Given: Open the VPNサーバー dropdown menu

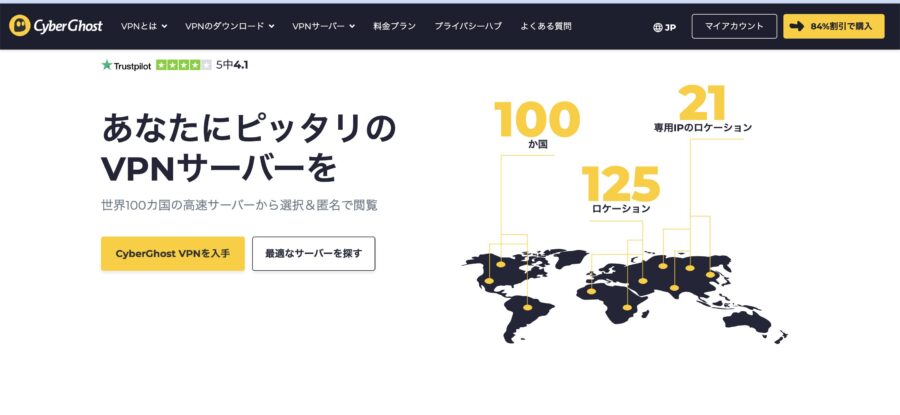Looking at the screenshot, I should coord(323,26).
